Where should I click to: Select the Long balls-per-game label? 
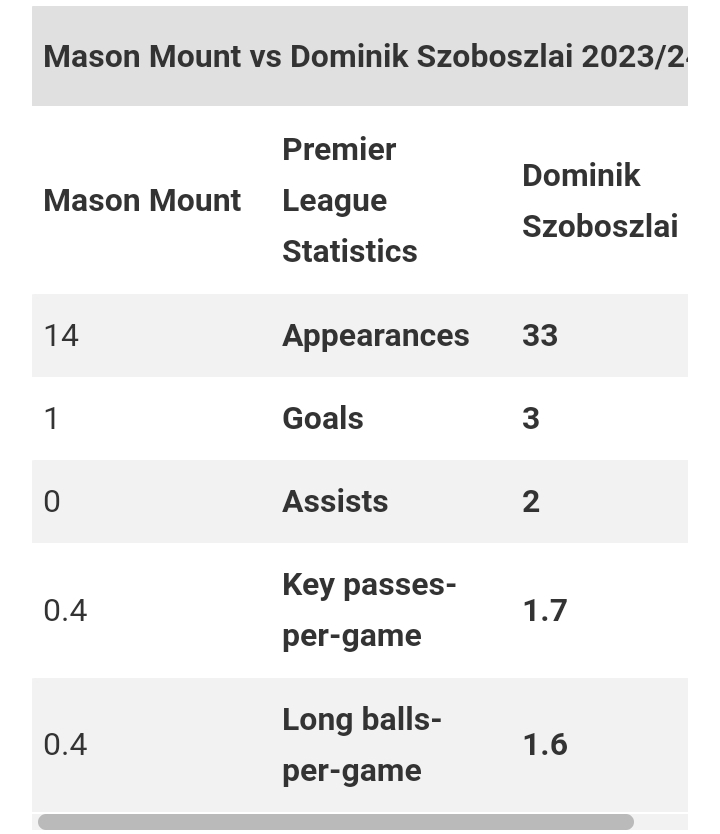coord(362,745)
